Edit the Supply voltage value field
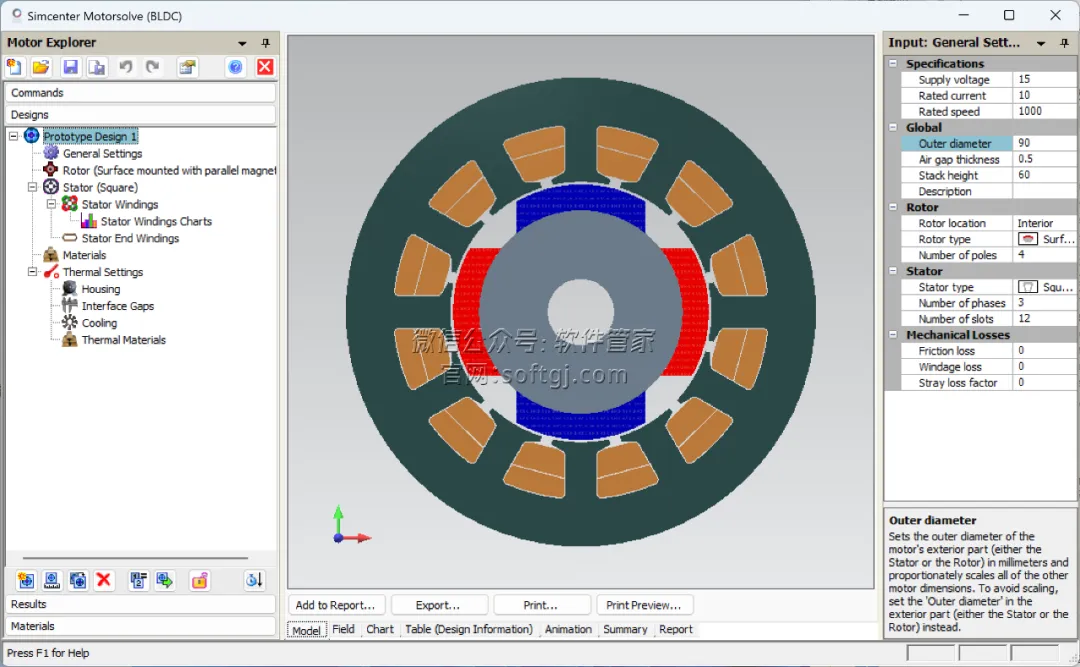1080x667 pixels. 1044,79
